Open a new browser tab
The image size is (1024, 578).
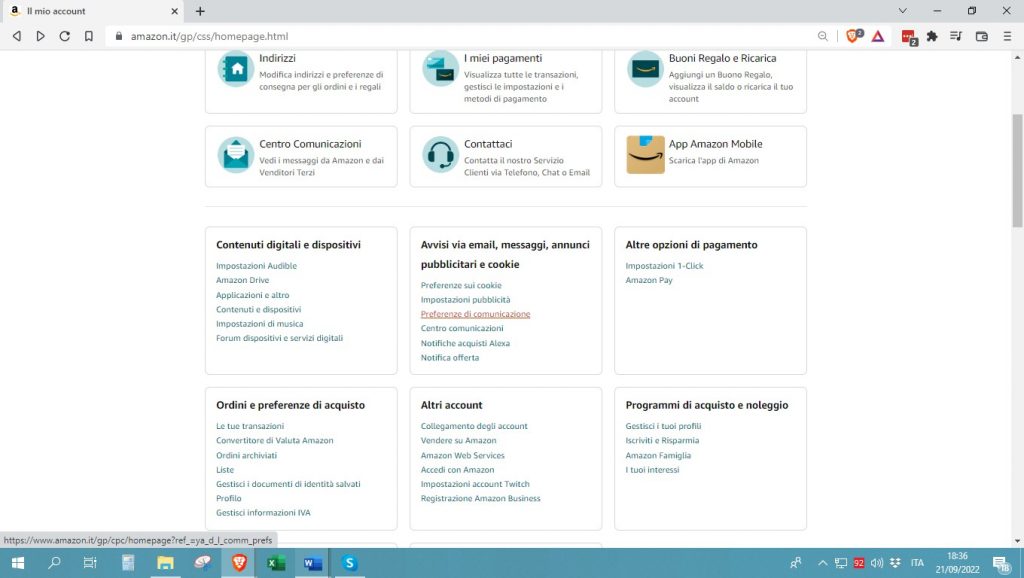pos(202,11)
